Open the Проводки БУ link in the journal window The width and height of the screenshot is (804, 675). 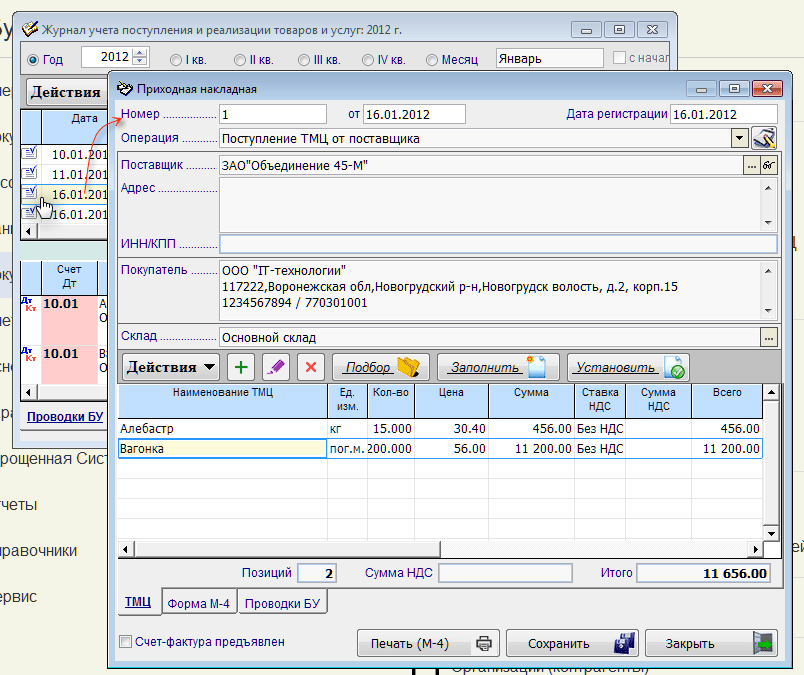pos(65,416)
